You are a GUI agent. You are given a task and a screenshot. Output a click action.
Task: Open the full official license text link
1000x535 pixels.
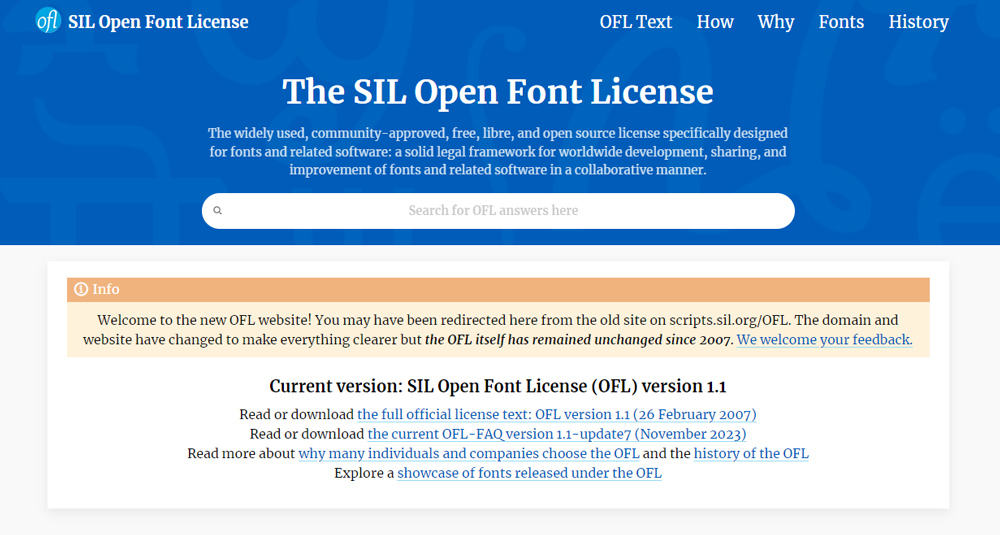[556, 414]
